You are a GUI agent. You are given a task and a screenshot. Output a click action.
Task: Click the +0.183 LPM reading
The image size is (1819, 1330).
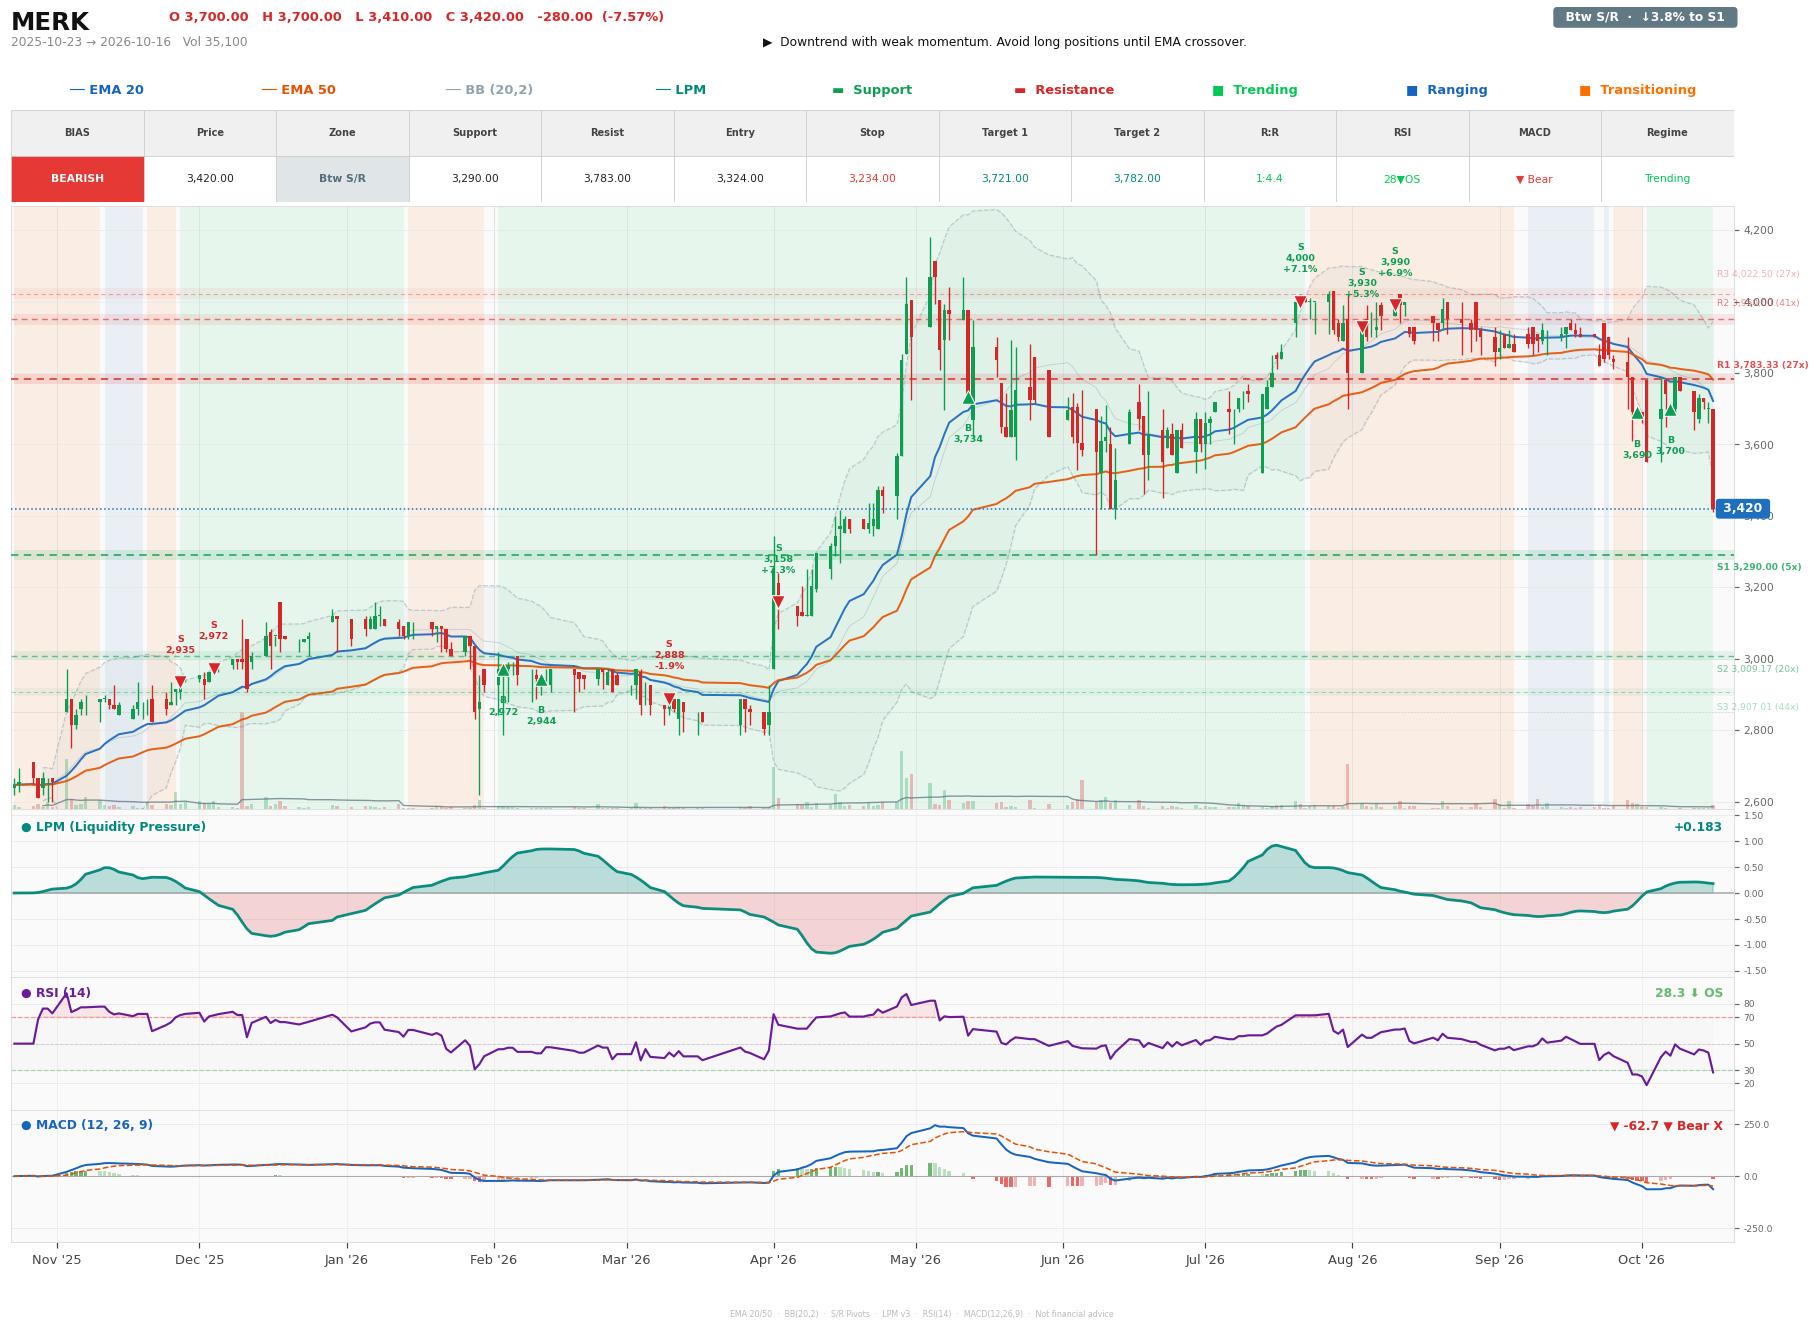(1698, 827)
